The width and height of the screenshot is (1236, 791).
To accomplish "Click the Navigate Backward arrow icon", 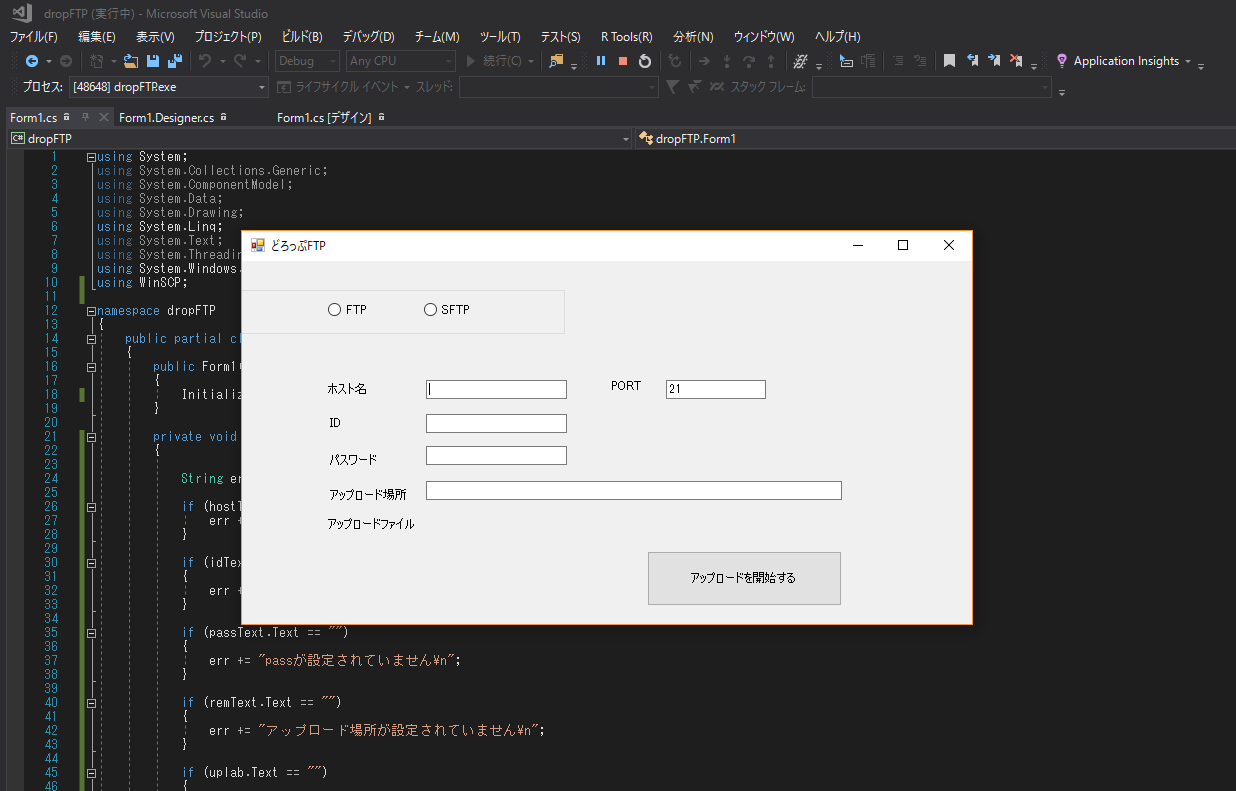I will (x=32, y=61).
